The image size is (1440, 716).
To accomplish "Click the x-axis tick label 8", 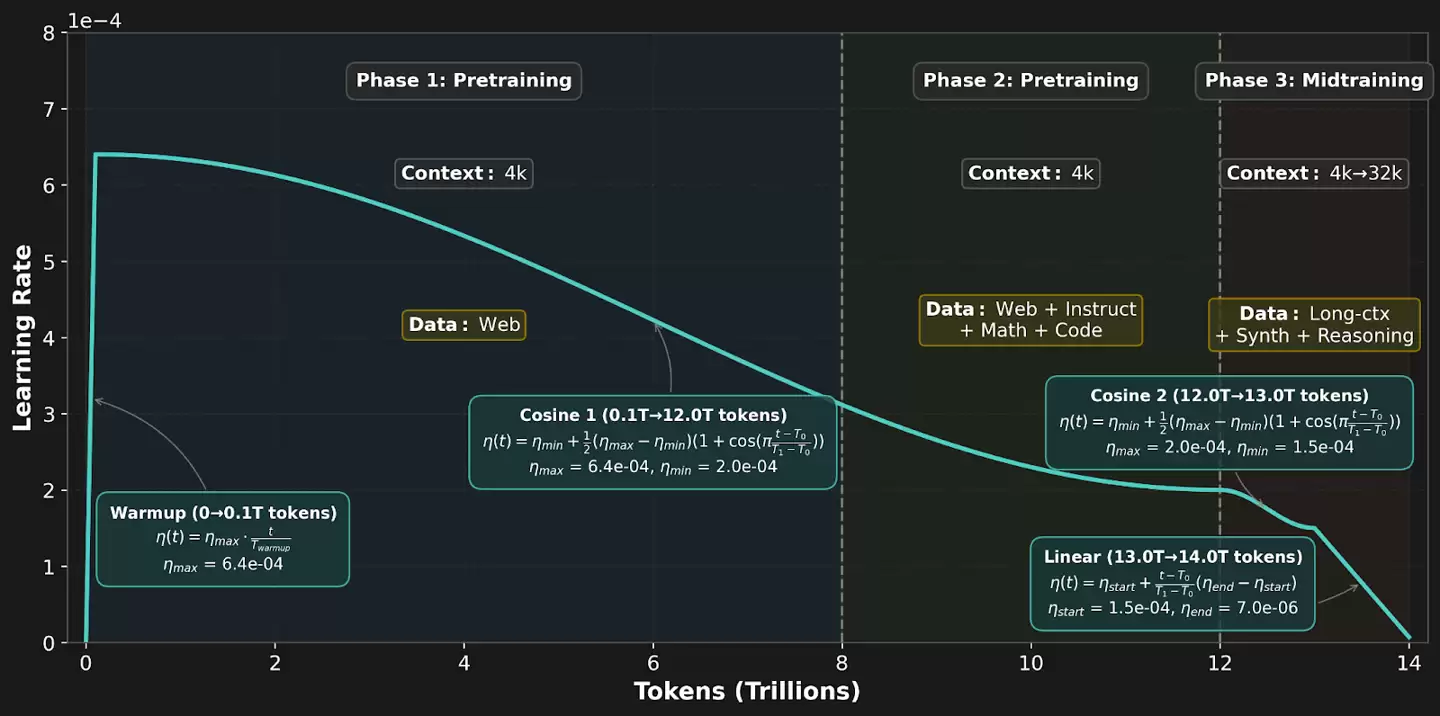I will point(842,664).
